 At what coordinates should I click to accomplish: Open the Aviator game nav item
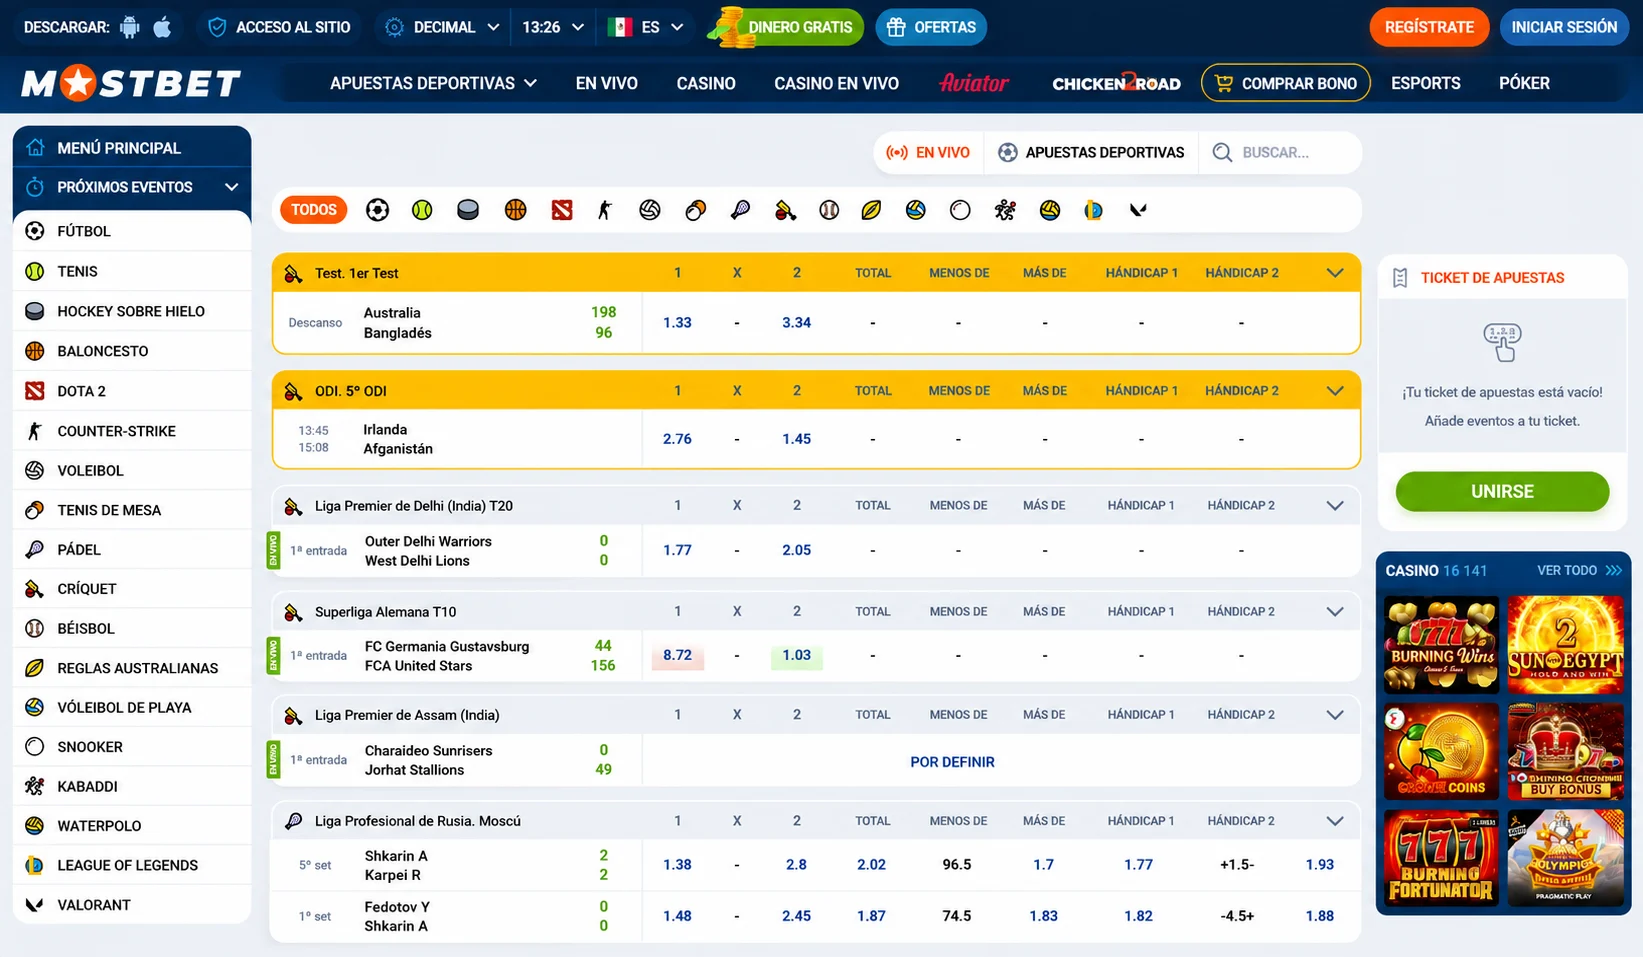click(x=973, y=83)
